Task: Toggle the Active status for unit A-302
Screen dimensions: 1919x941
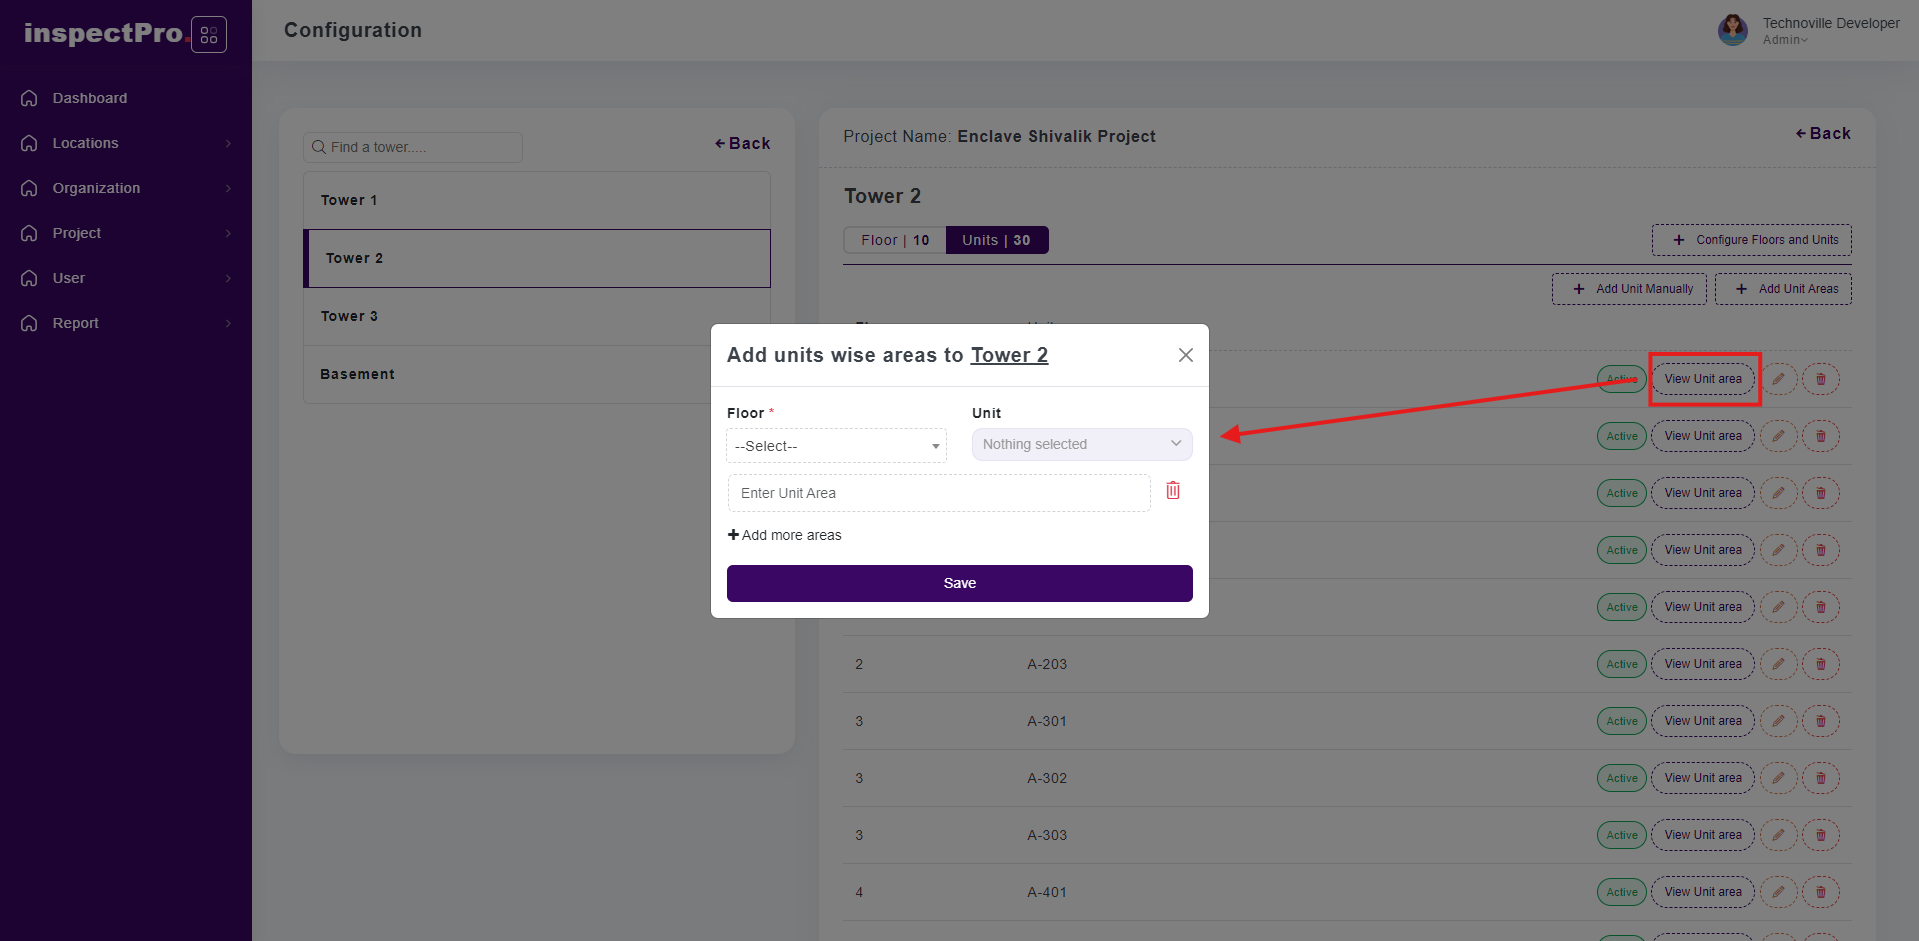Action: 1621,778
